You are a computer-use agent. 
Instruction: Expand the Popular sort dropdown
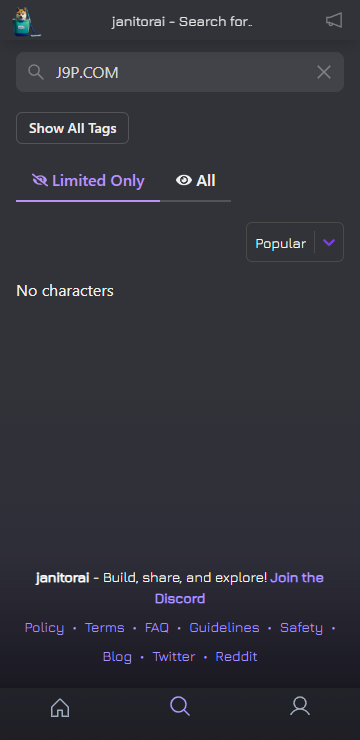295,242
